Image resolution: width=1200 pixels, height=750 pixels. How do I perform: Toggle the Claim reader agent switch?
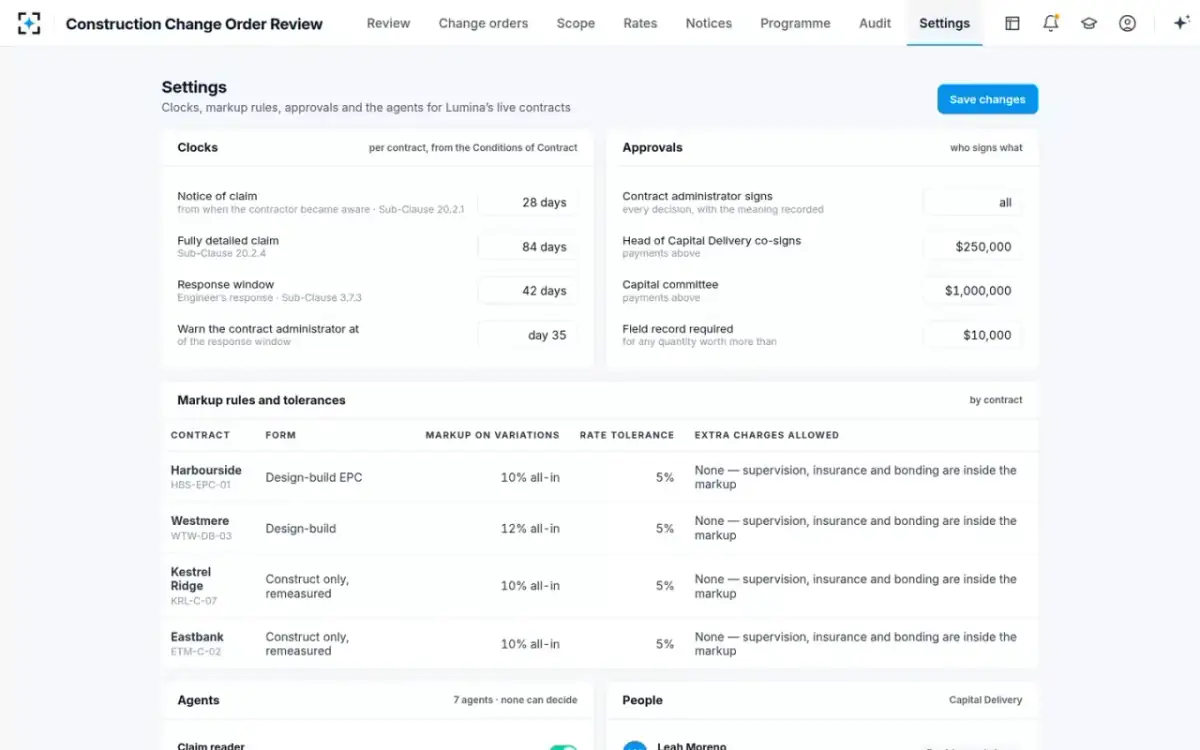[563, 747]
